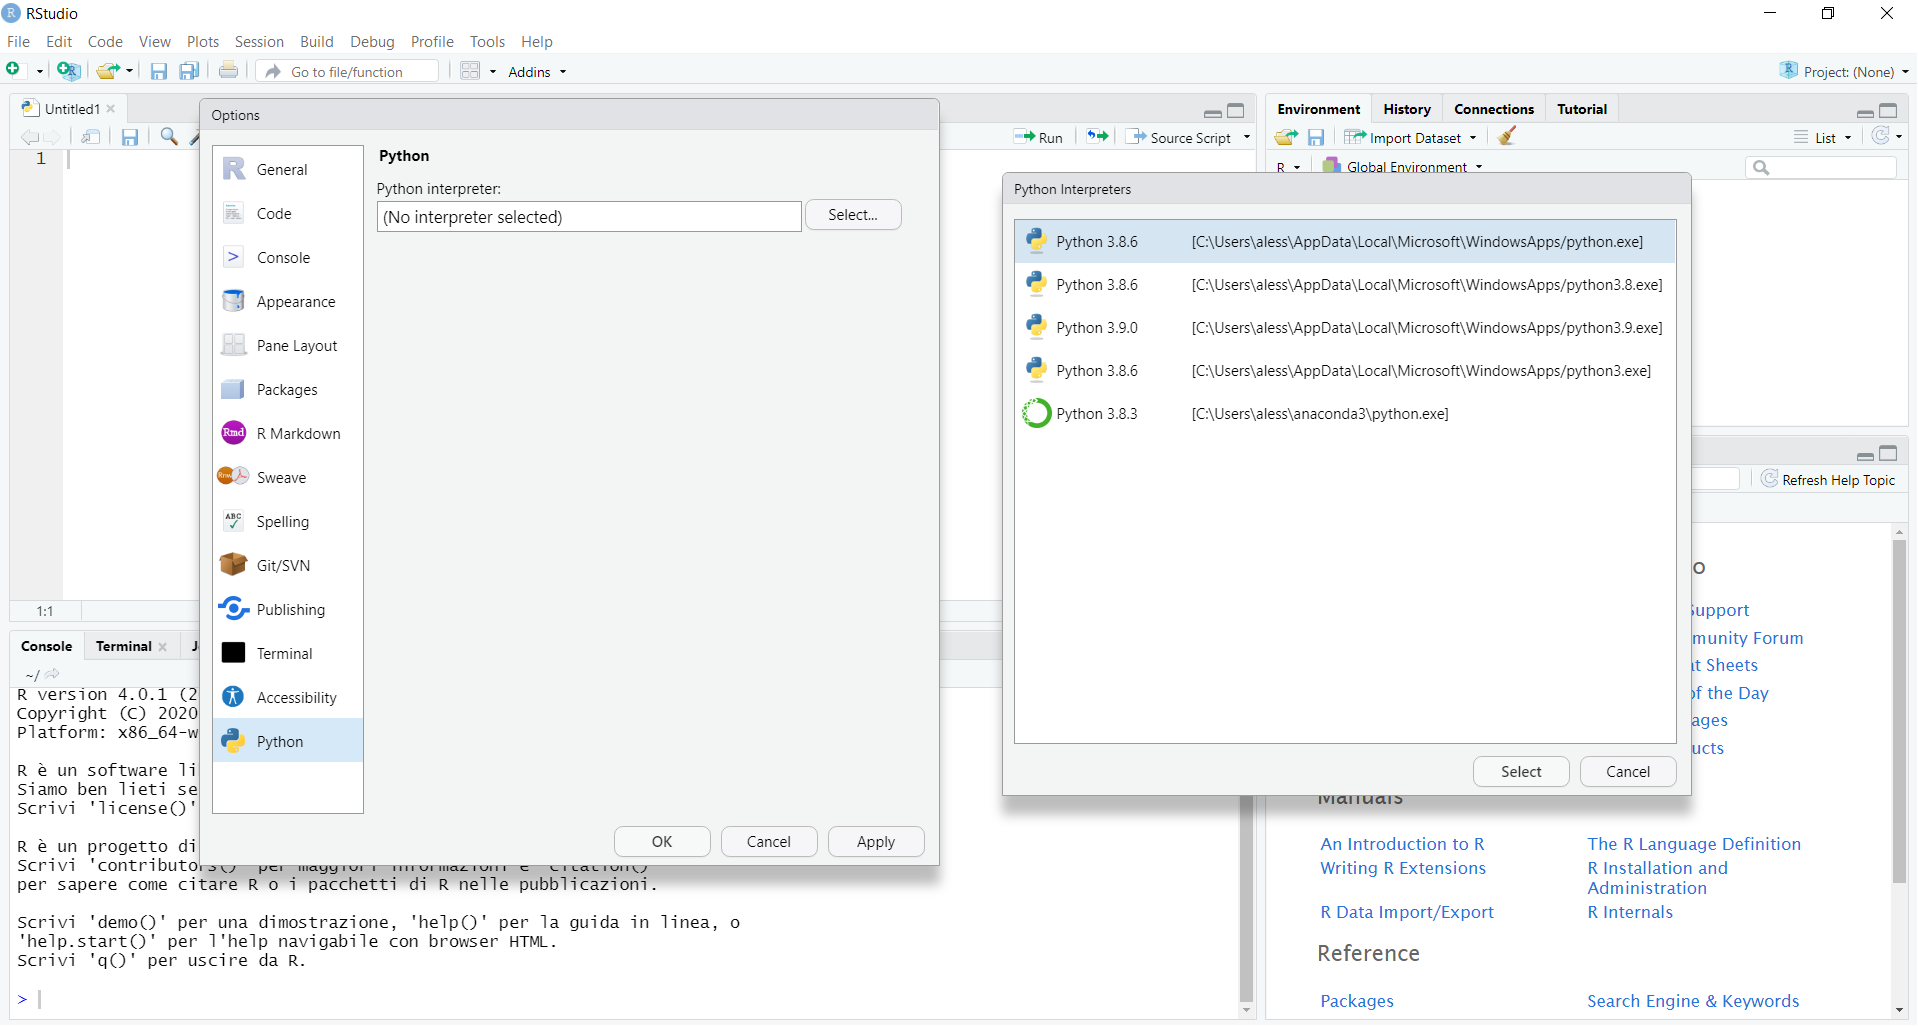
Task: Click the save all documents icon
Action: tap(188, 71)
